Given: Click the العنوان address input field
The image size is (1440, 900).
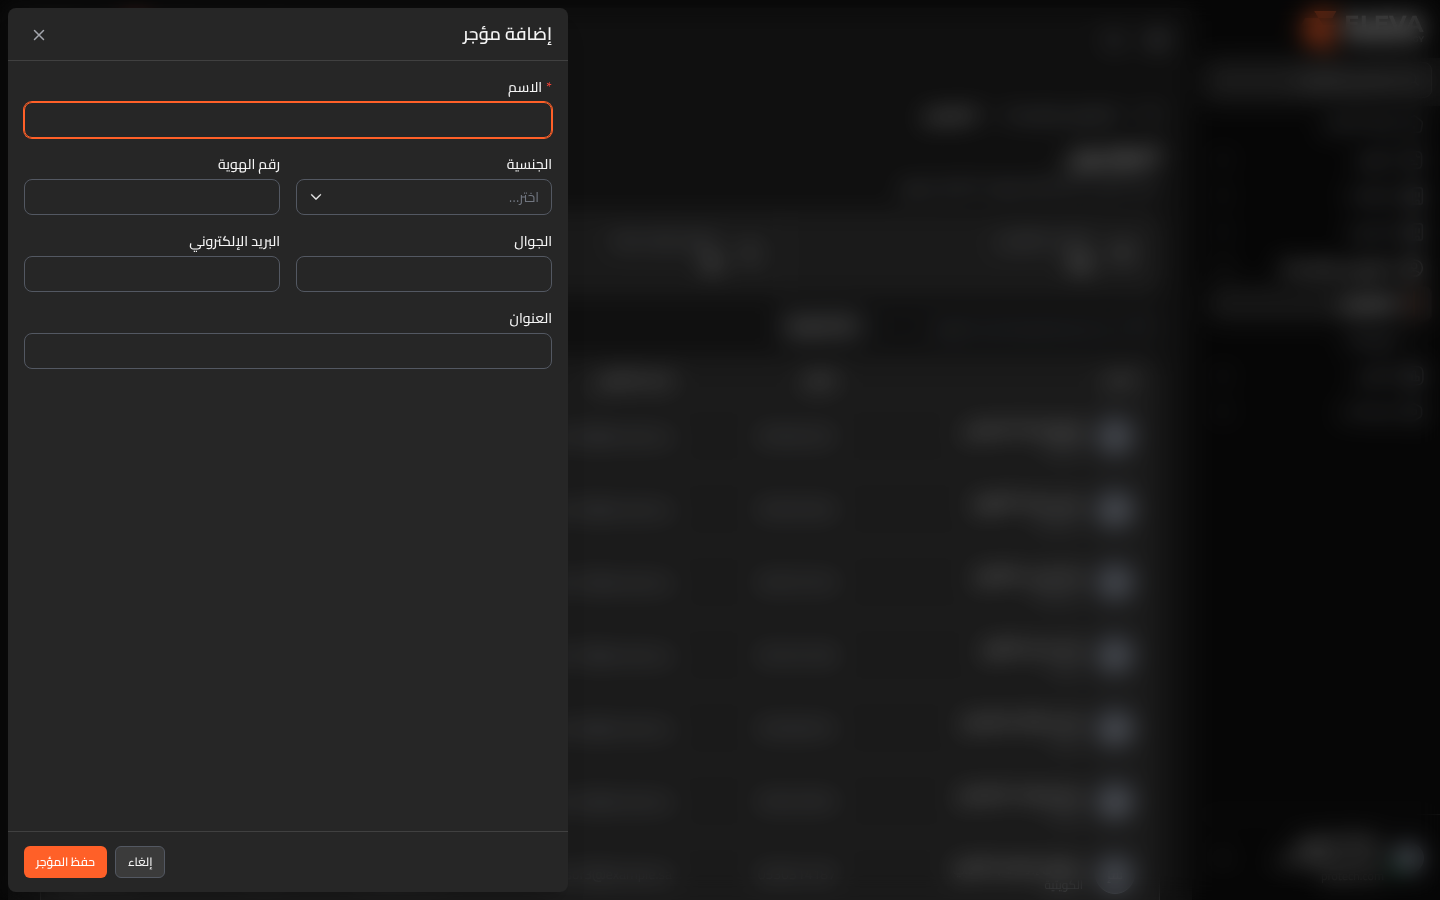Looking at the screenshot, I should tap(288, 351).
